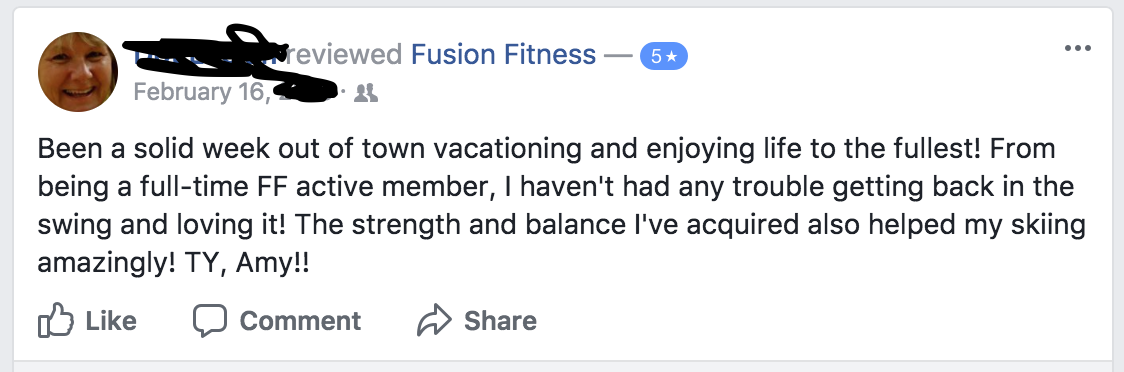
Task: Click the word "reviewed" in header
Action: (x=347, y=54)
